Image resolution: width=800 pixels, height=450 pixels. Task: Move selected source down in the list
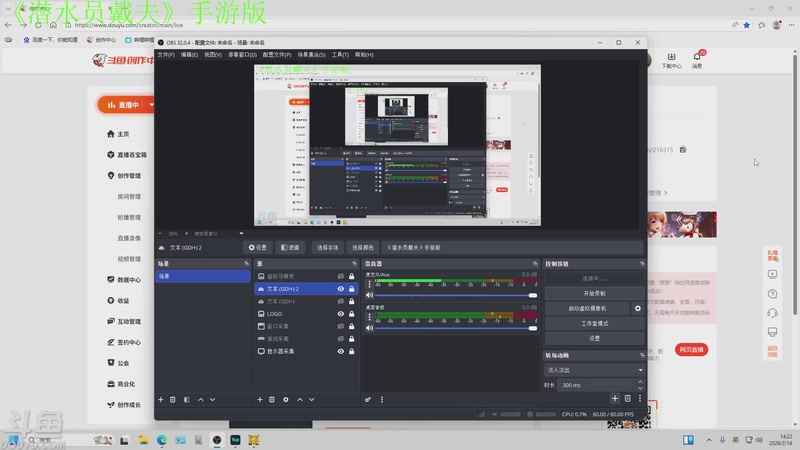tap(312, 399)
